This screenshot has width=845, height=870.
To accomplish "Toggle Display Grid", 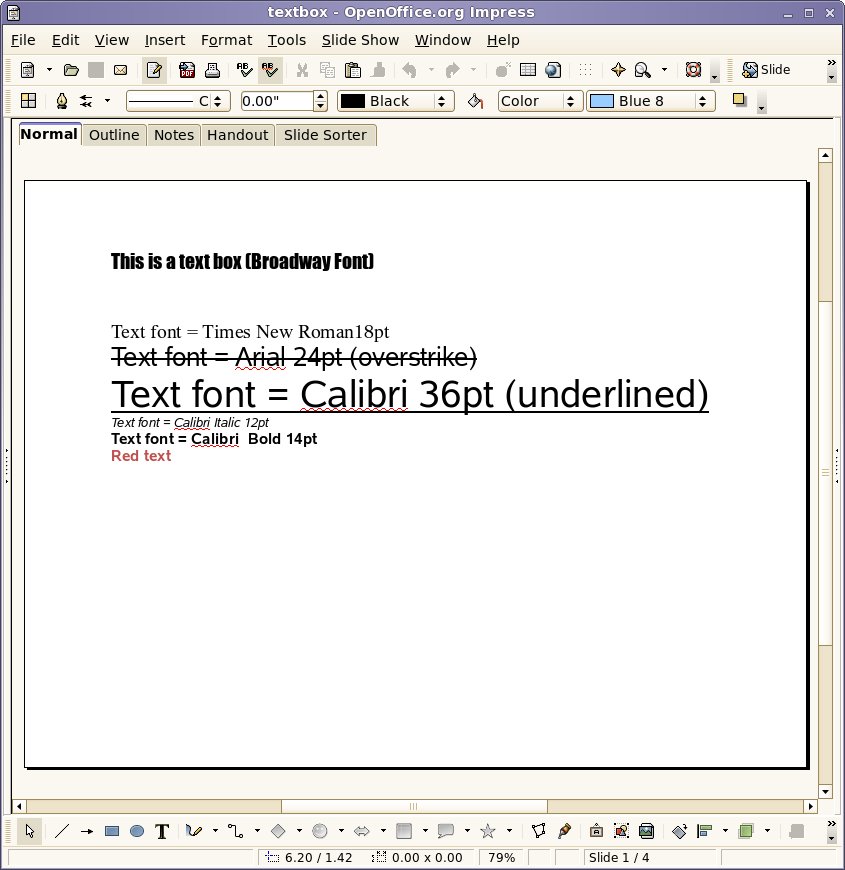I will pyautogui.click(x=585, y=70).
